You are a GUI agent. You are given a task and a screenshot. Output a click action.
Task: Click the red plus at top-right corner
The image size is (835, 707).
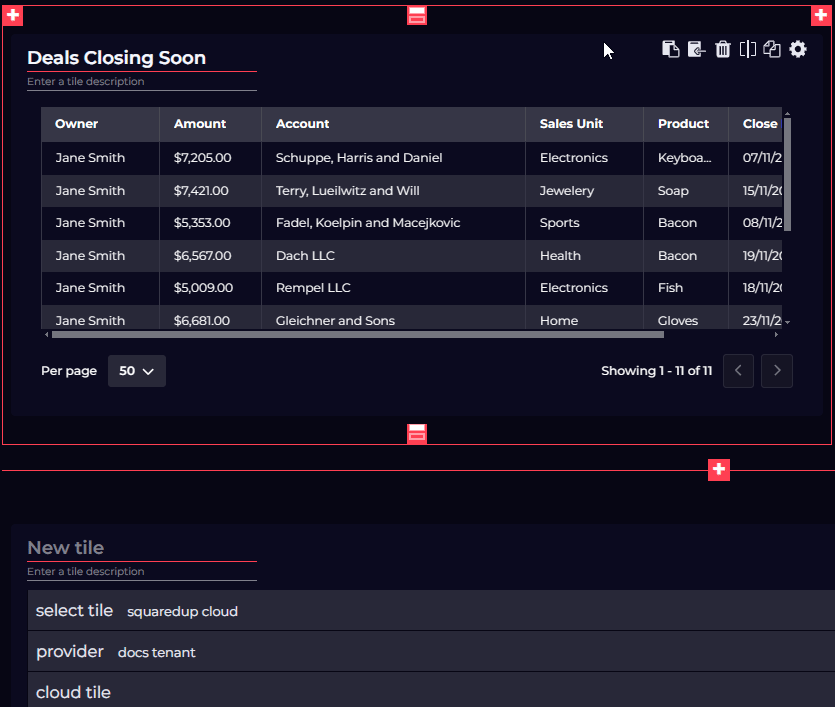coord(821,15)
